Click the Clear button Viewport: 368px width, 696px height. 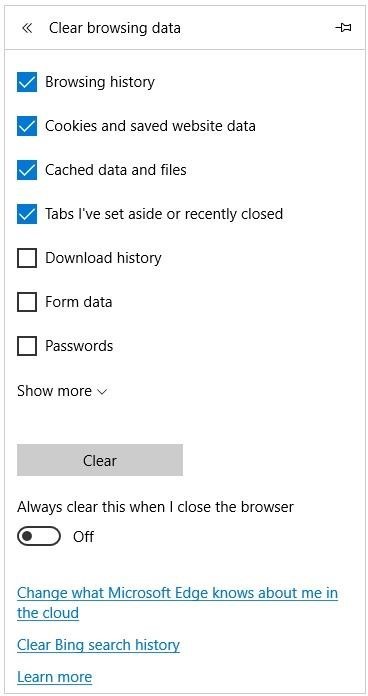[100, 460]
